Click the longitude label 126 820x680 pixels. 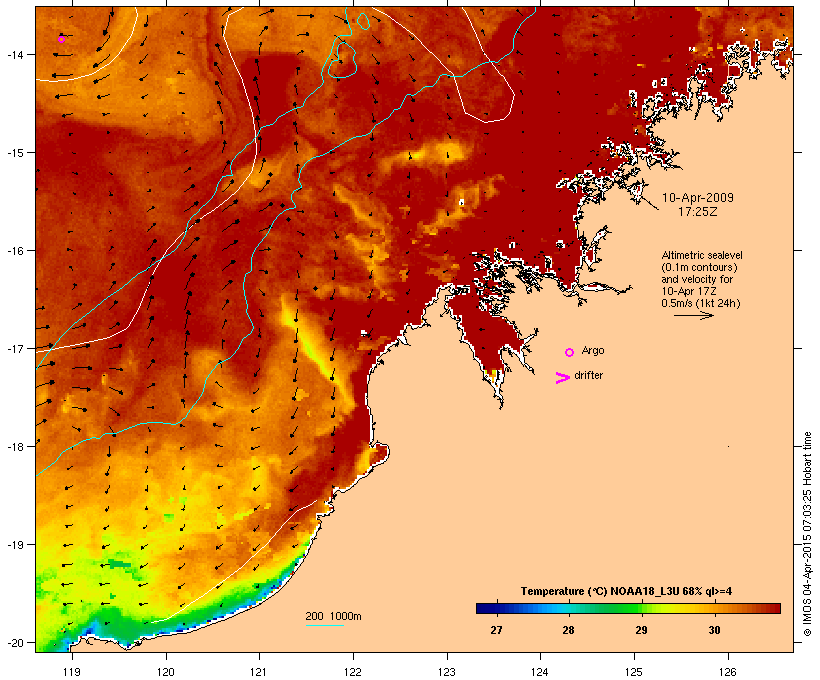tap(728, 672)
